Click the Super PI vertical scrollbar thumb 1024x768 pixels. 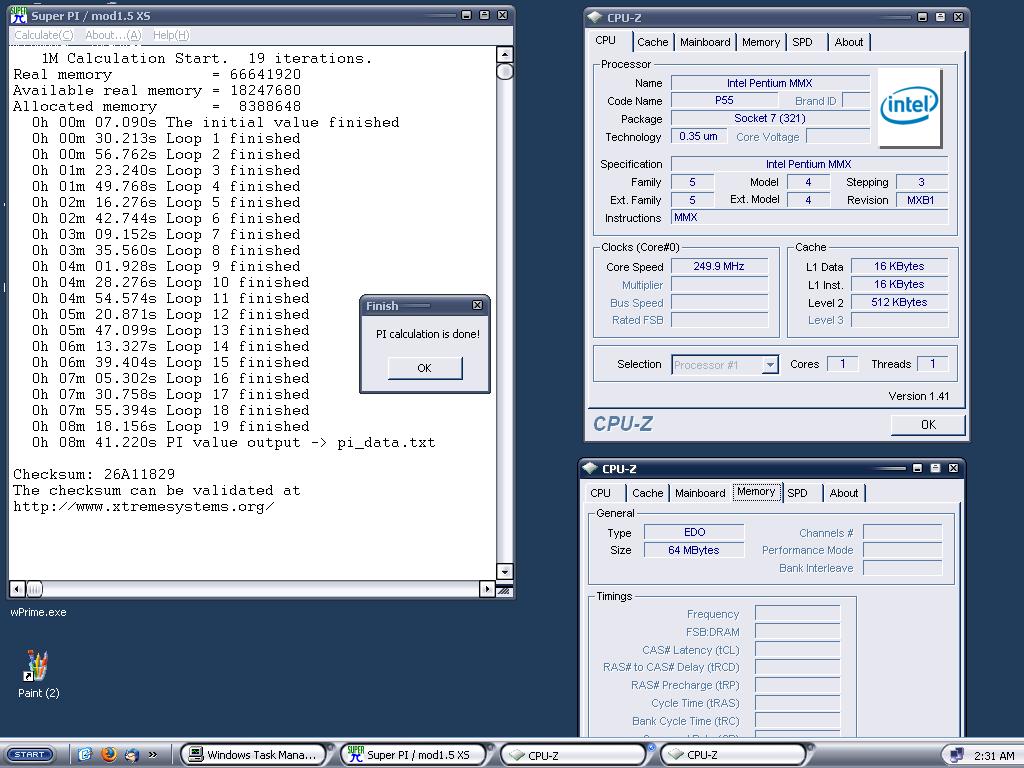504,71
